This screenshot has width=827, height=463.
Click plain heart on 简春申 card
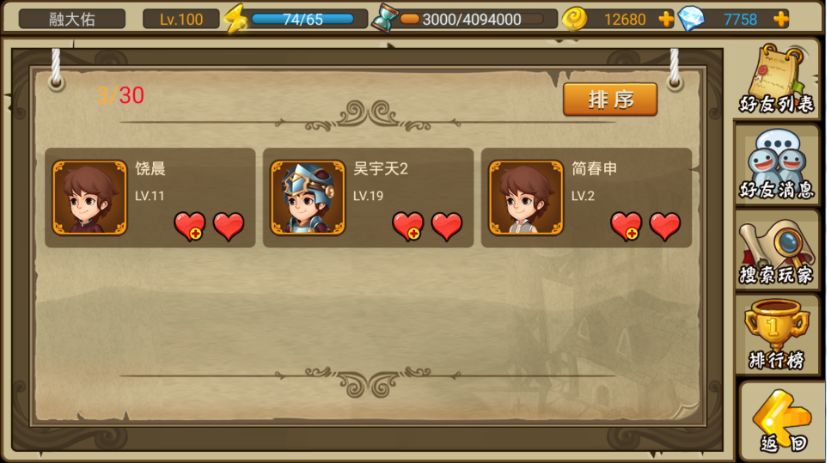coord(665,226)
